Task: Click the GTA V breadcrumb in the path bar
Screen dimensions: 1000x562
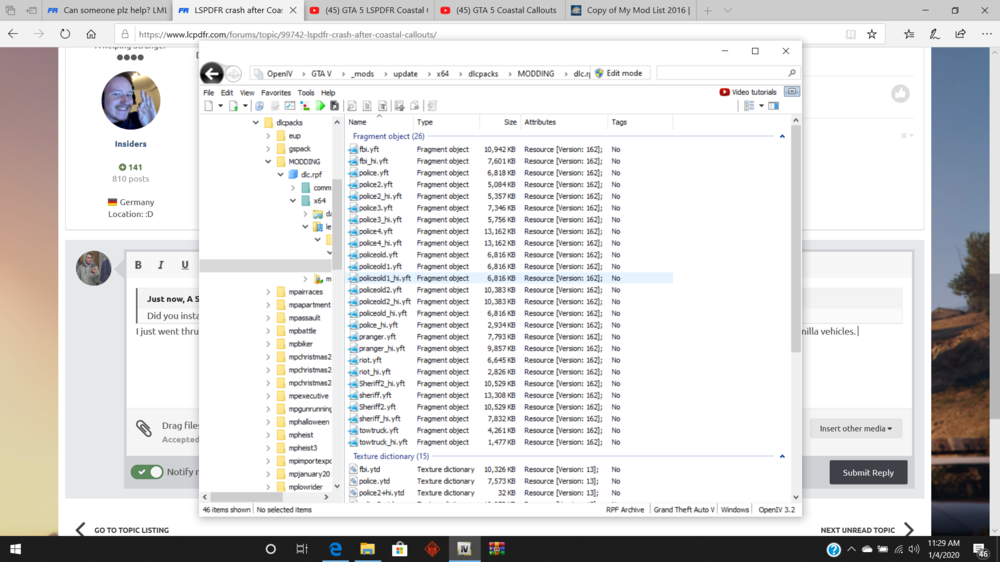Action: (x=321, y=74)
